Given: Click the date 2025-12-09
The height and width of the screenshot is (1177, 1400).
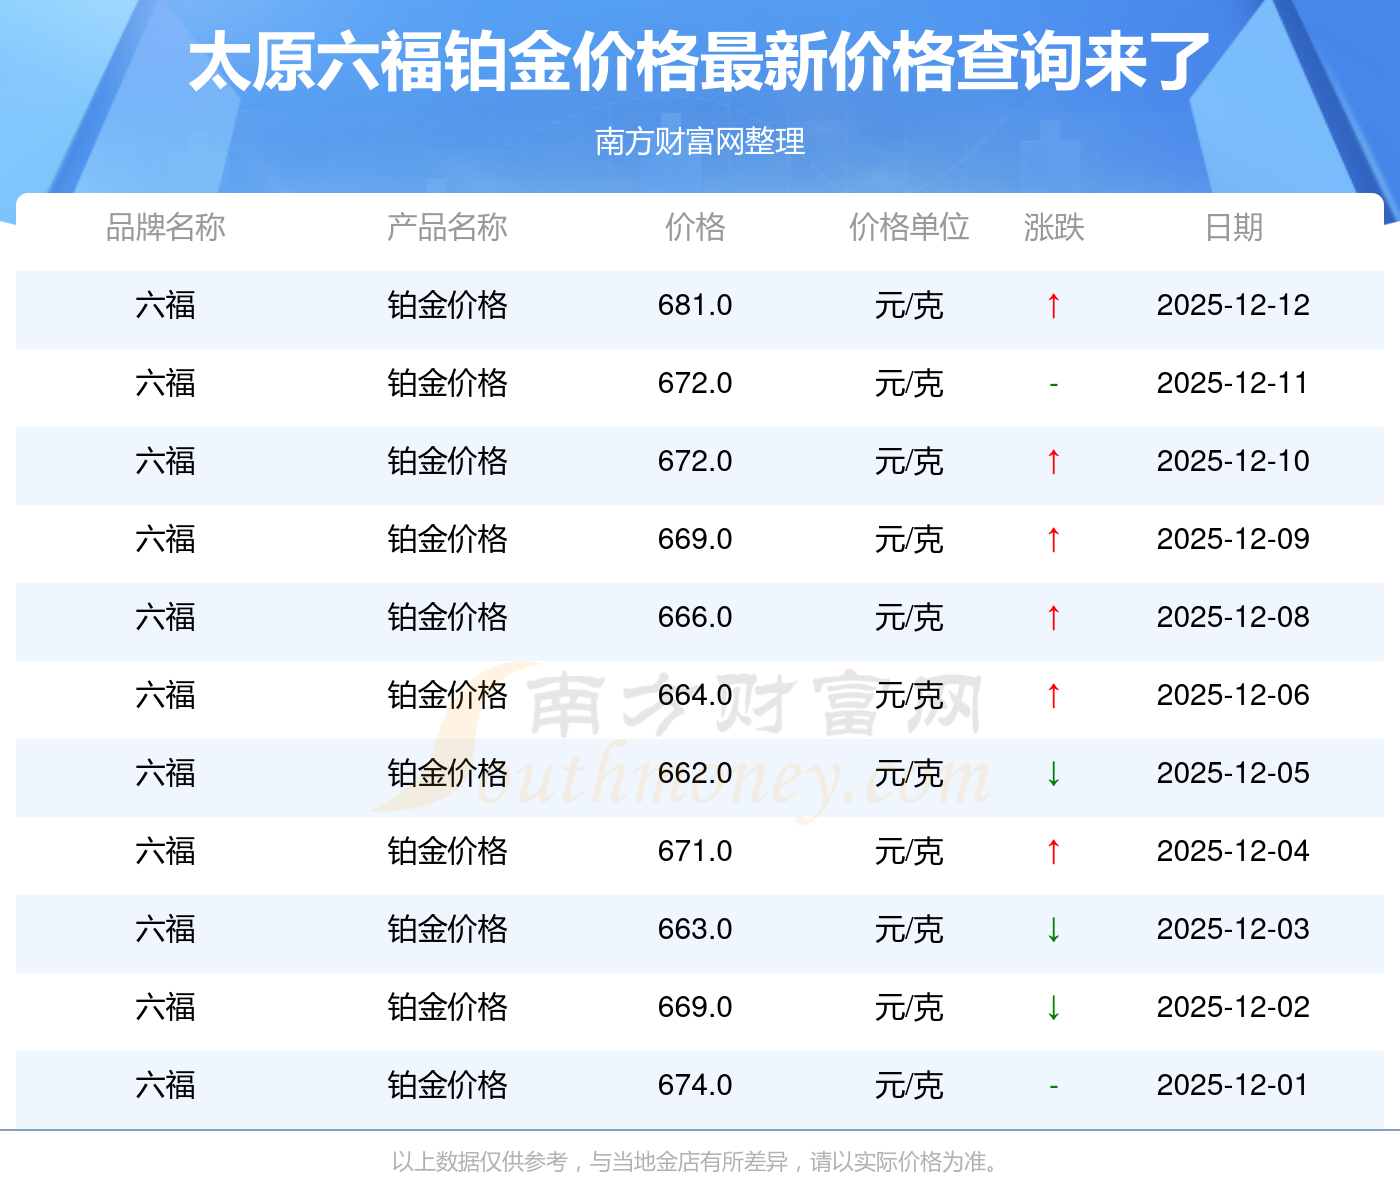Looking at the screenshot, I should coord(1233,539).
